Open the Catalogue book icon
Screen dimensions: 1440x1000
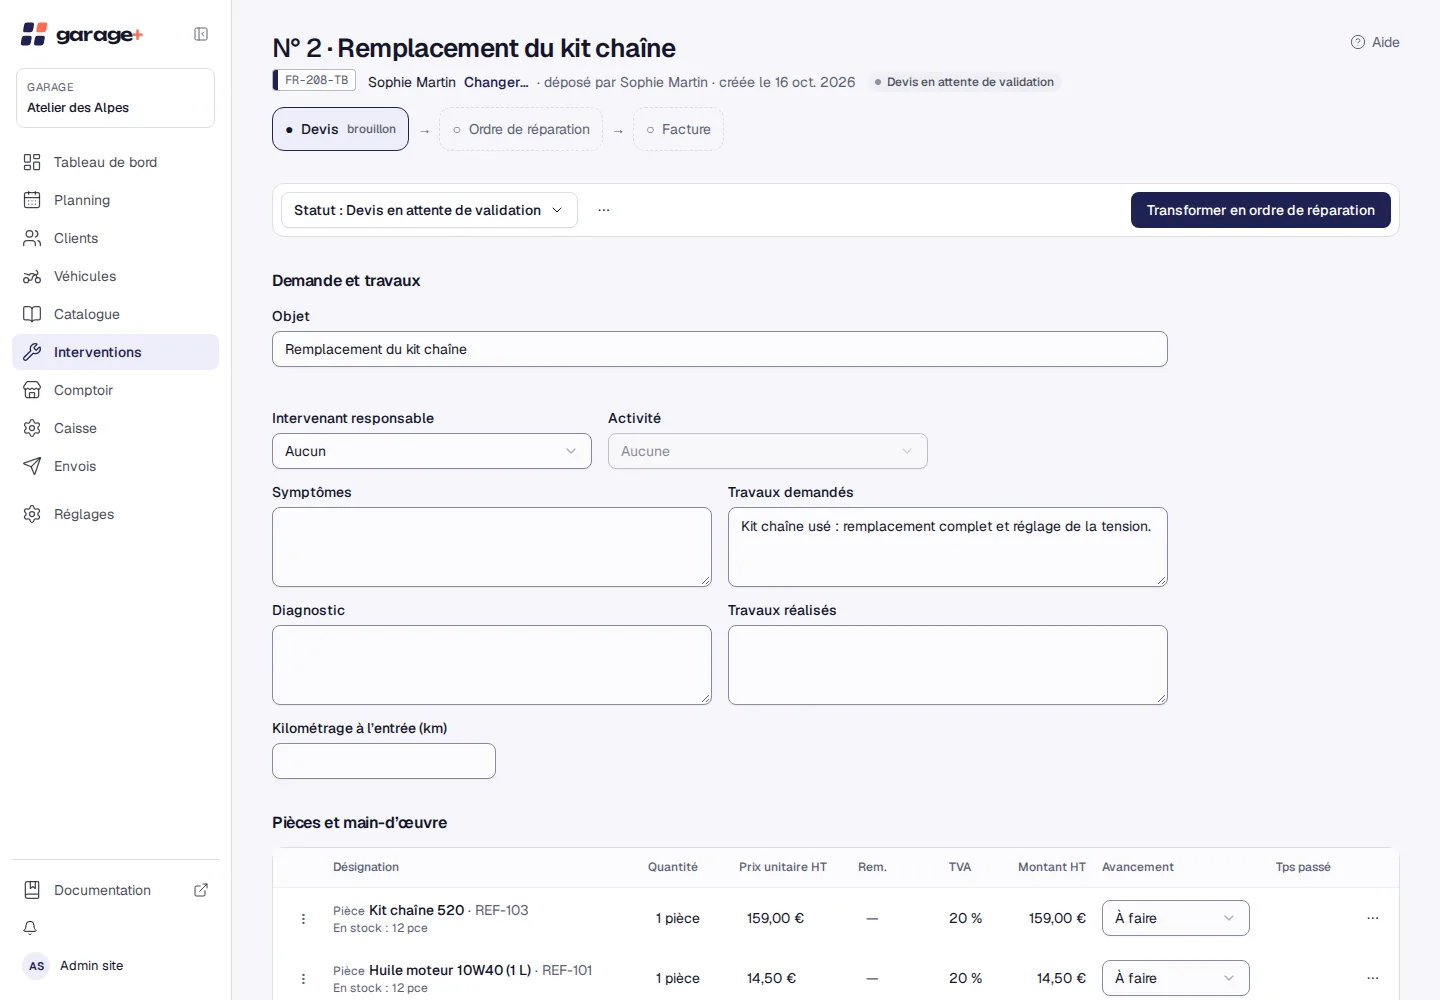coord(32,314)
